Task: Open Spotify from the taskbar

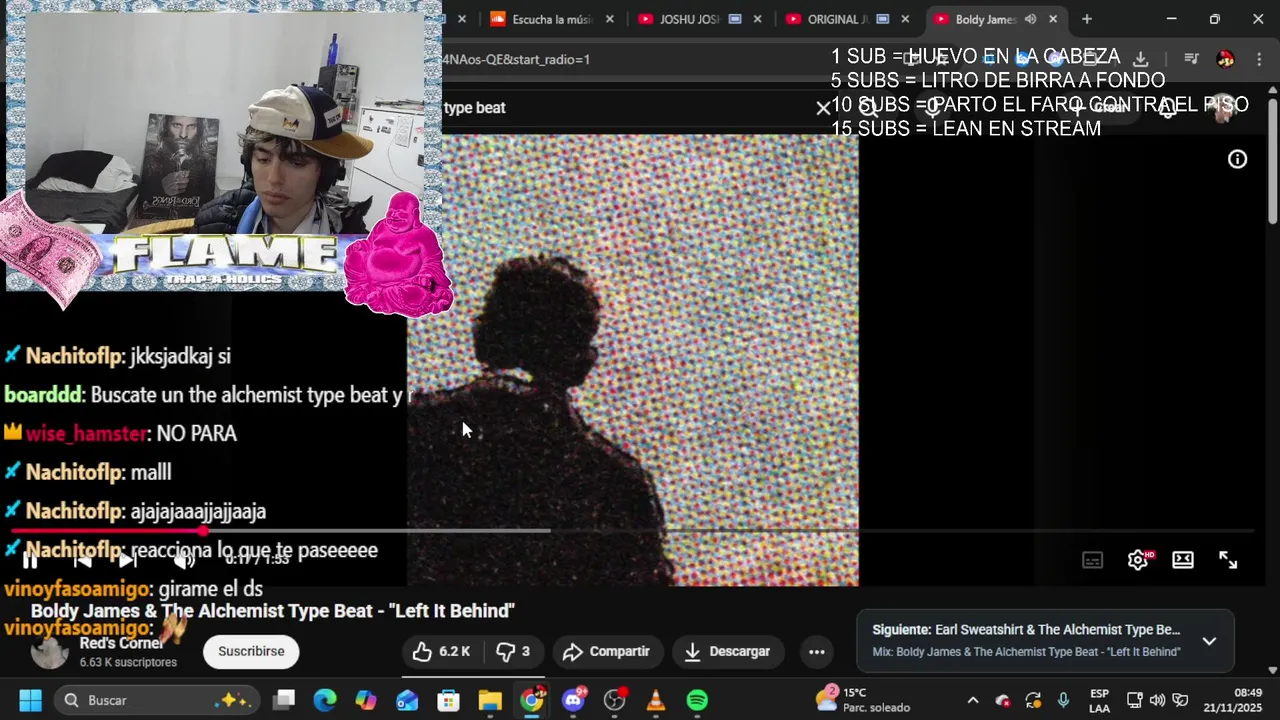Action: pyautogui.click(x=697, y=700)
